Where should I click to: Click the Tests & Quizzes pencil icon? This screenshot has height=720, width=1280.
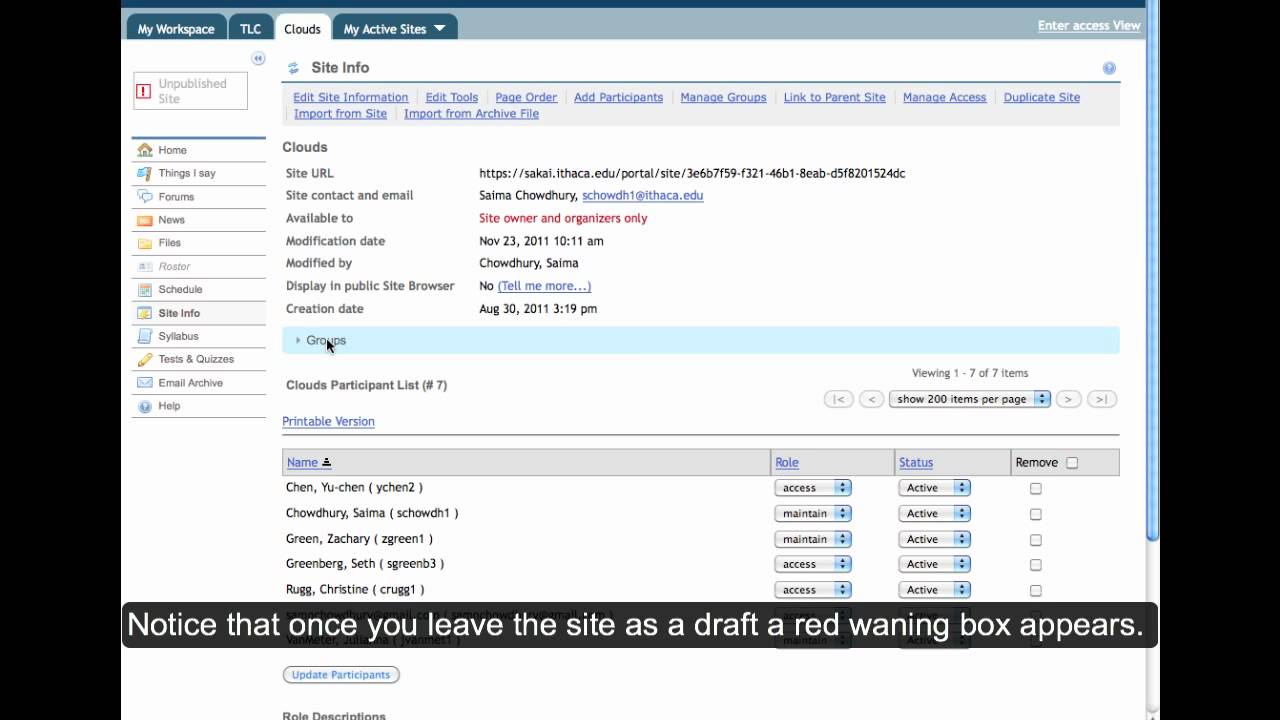tap(145, 359)
